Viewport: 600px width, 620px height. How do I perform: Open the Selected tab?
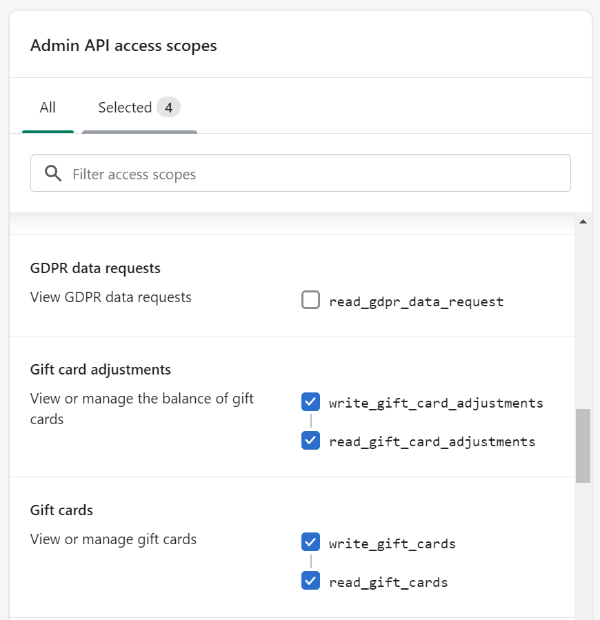(x=139, y=108)
